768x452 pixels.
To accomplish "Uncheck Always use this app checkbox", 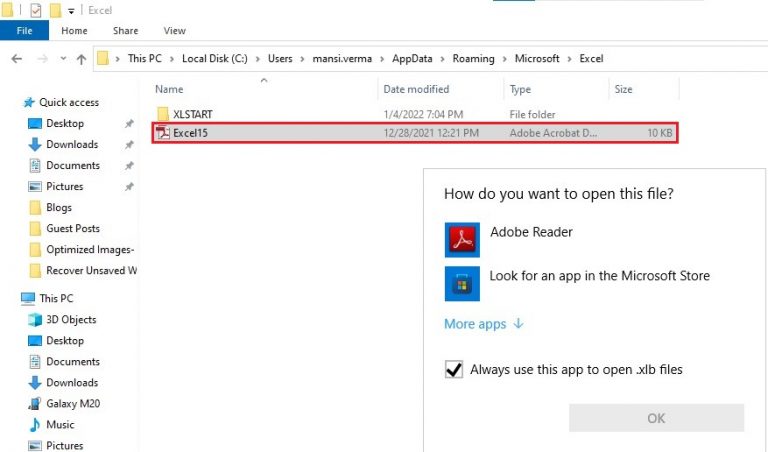I will [x=453, y=370].
